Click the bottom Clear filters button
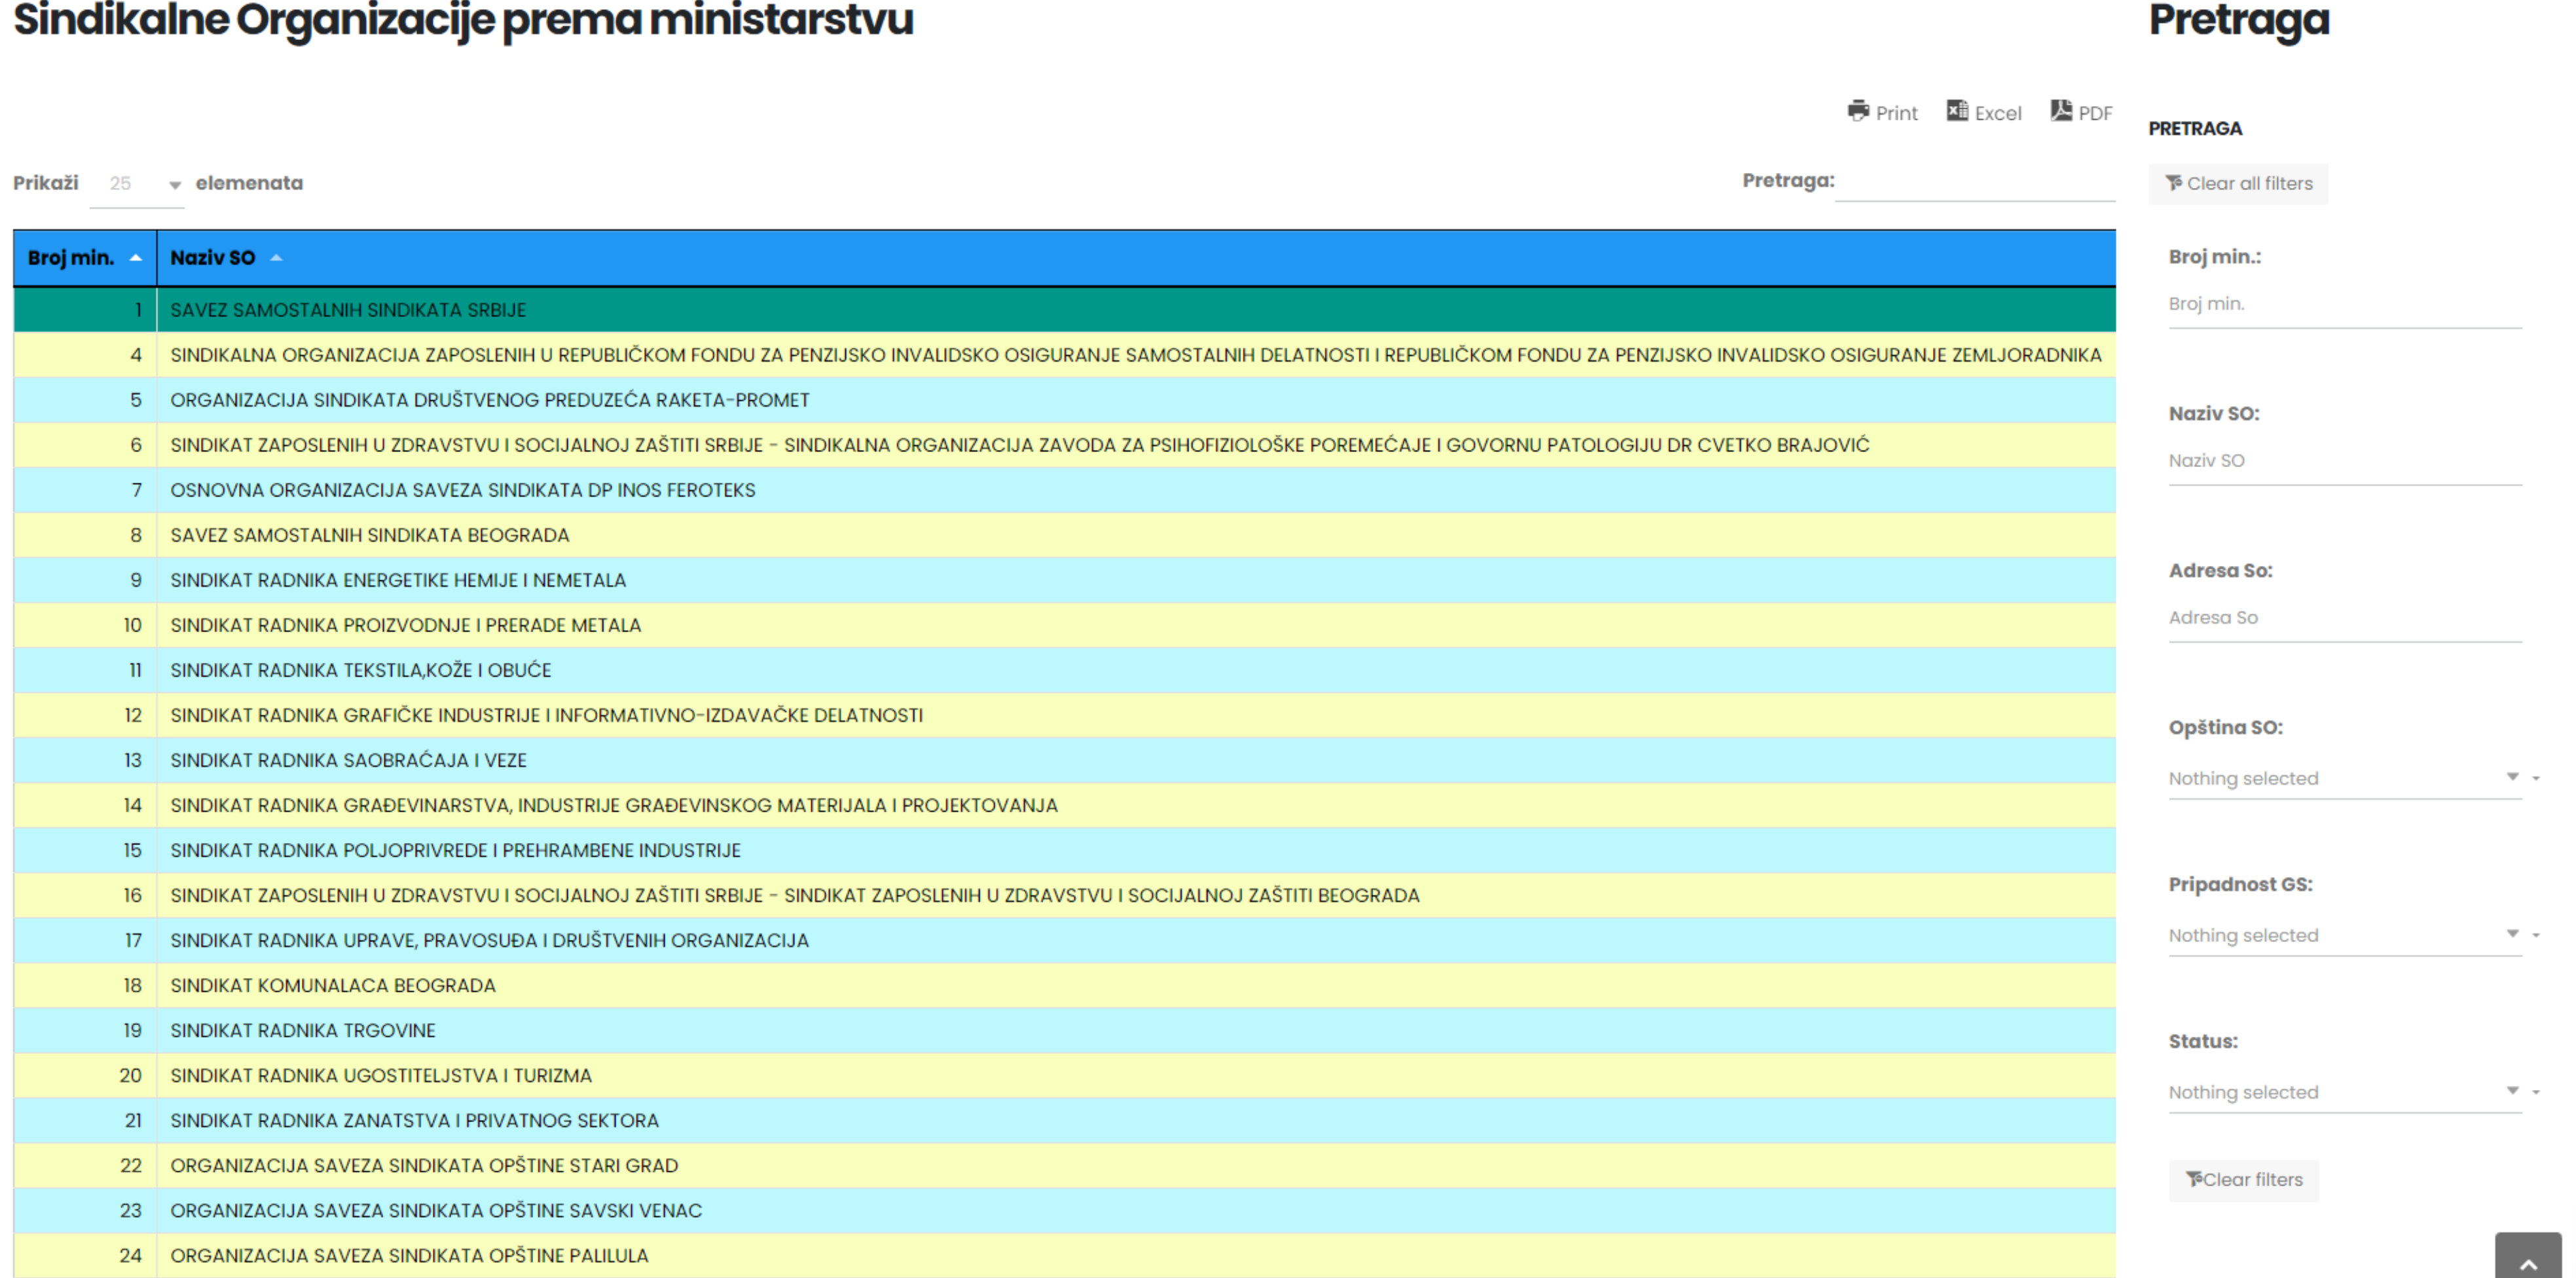The width and height of the screenshot is (2576, 1278). [2244, 1180]
